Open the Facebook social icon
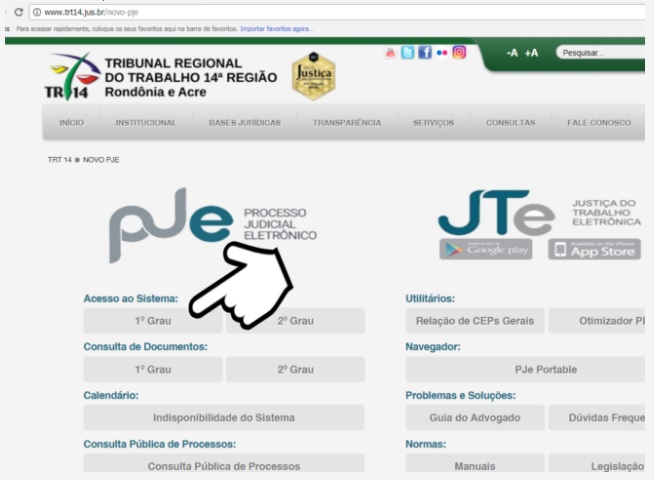This screenshot has height=480, width=654. pyautogui.click(x=425, y=53)
